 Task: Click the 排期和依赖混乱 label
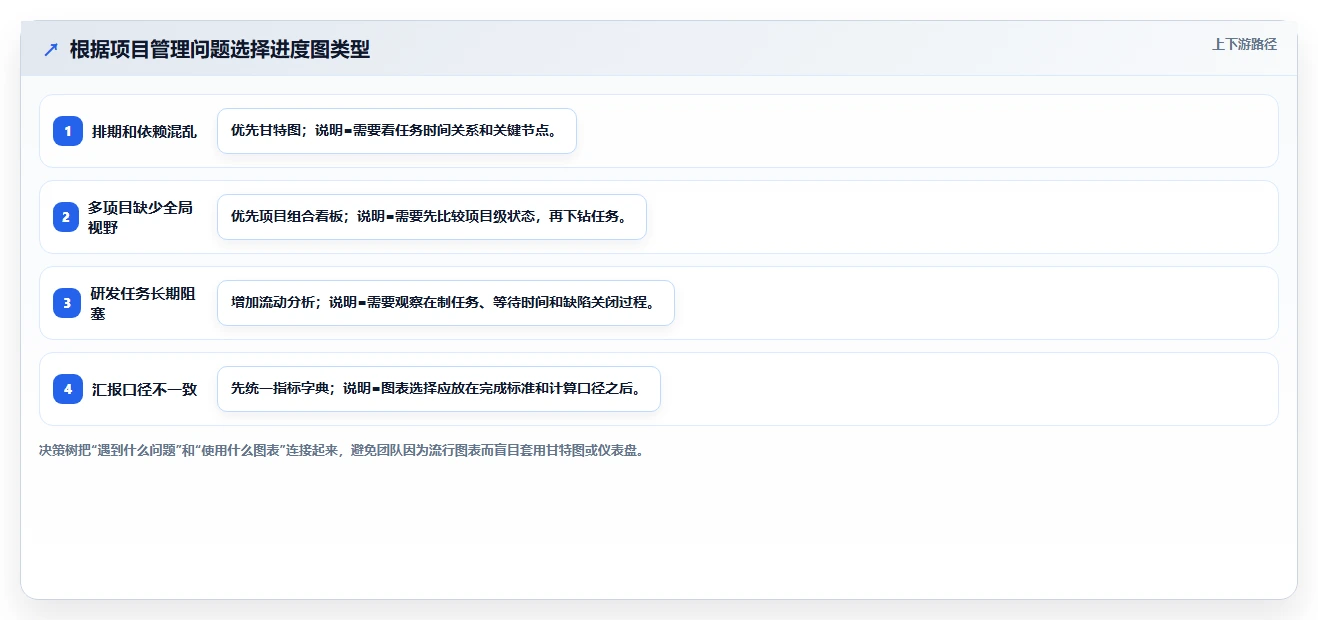(x=144, y=131)
